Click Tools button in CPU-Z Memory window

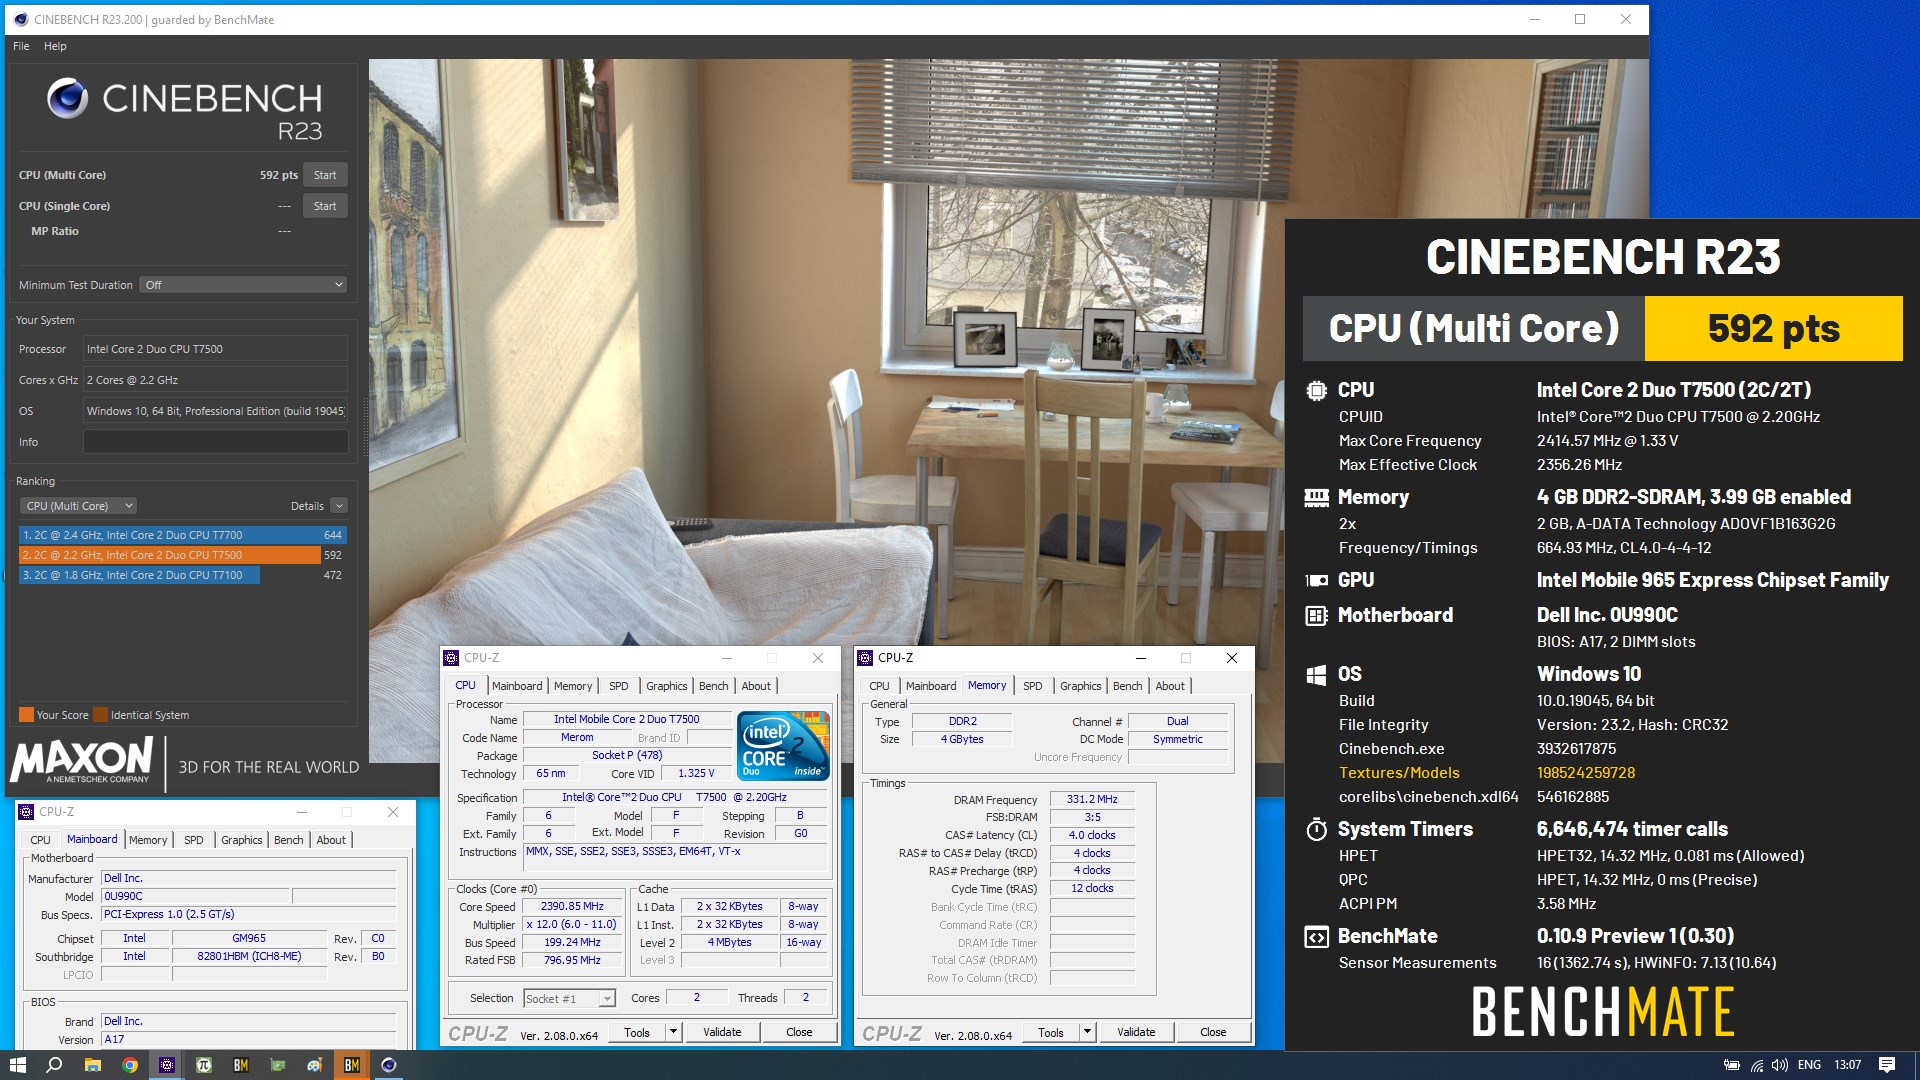pyautogui.click(x=1051, y=1033)
